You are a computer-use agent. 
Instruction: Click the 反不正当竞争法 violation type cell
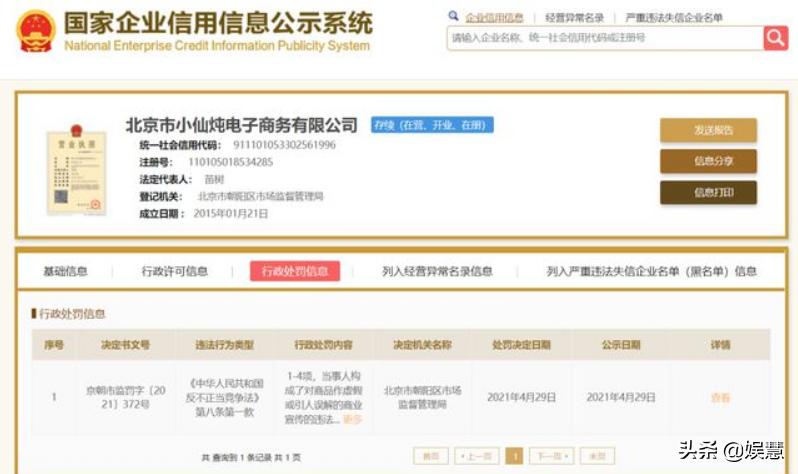224,398
